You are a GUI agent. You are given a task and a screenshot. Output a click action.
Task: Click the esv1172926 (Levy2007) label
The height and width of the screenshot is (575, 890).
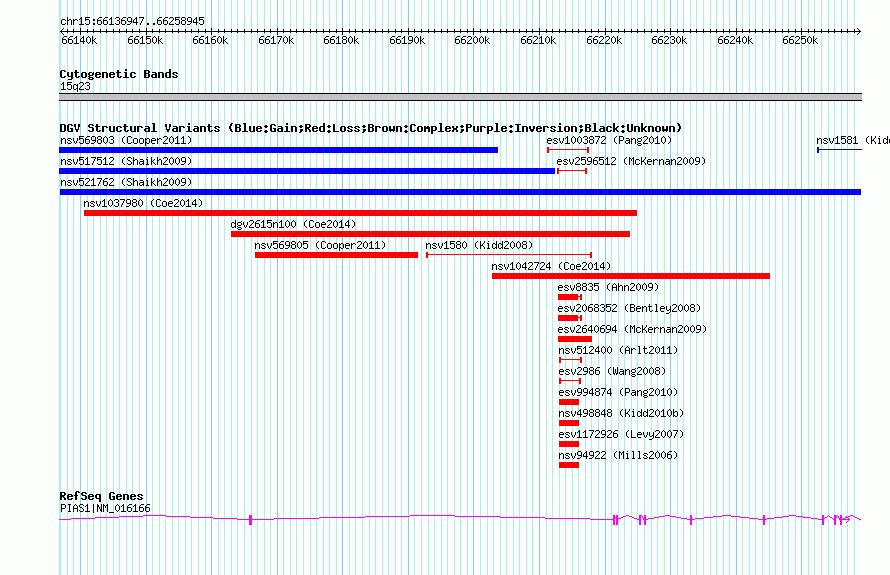coord(621,434)
